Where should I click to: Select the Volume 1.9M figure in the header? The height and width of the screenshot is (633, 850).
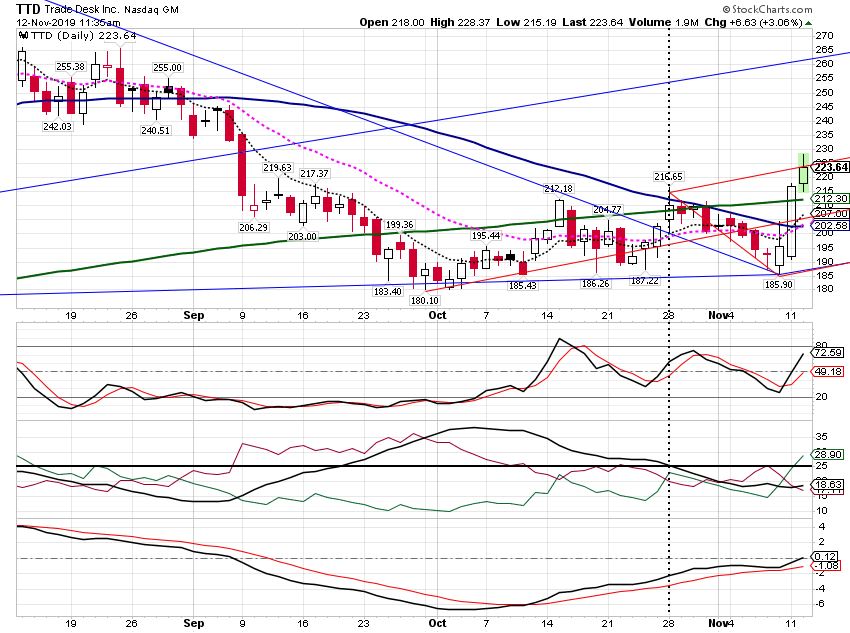click(x=664, y=22)
